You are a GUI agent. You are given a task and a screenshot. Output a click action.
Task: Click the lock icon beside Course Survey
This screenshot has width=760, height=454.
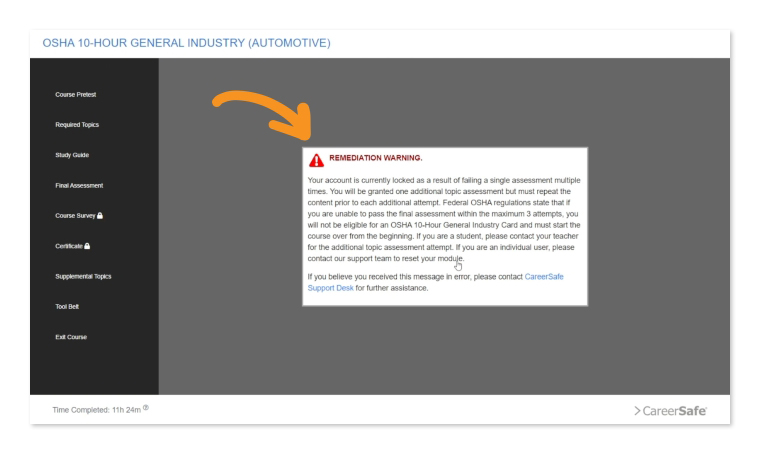100,215
